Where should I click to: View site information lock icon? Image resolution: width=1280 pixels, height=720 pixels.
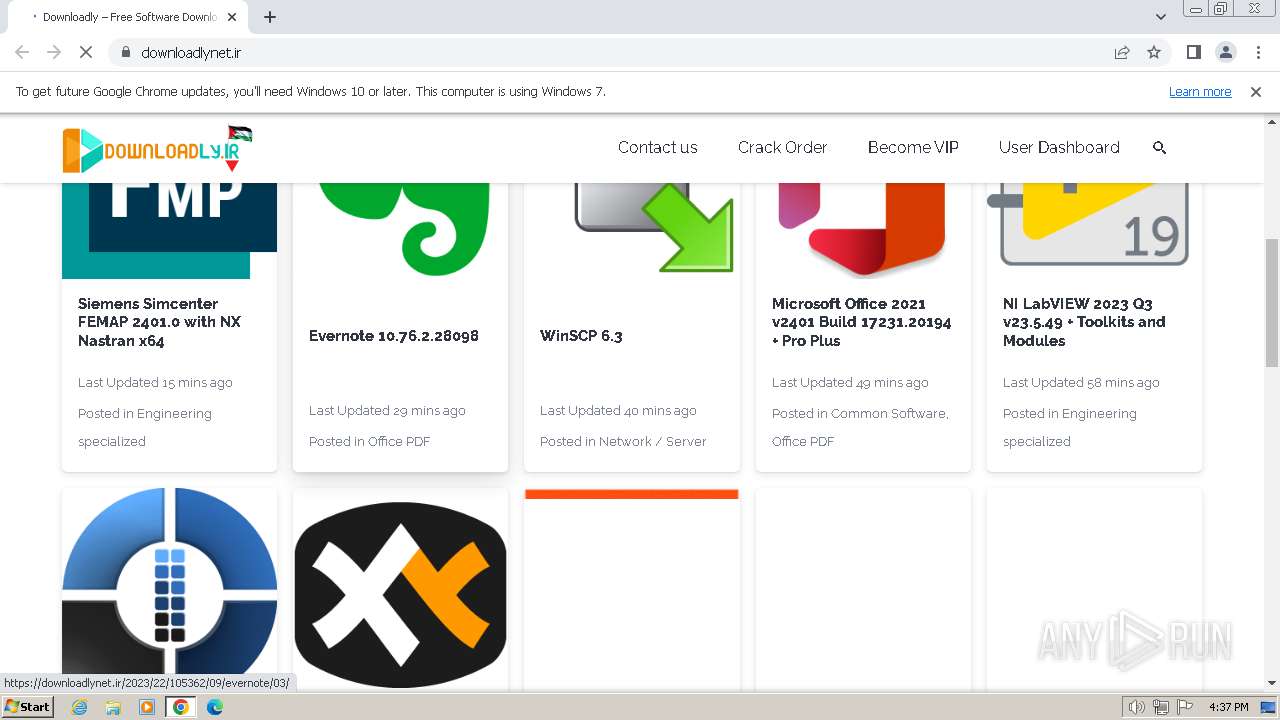[126, 52]
